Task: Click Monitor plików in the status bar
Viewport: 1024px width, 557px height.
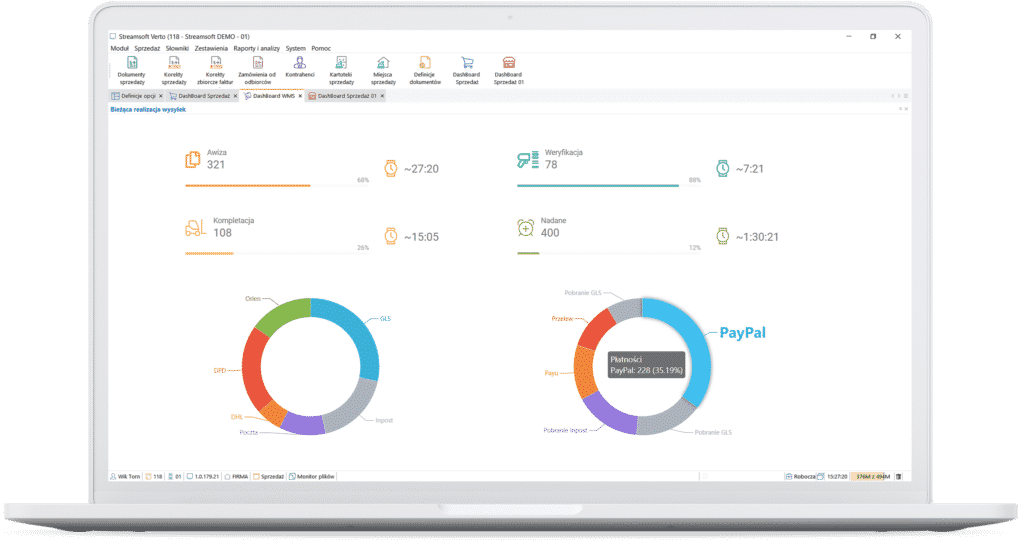Action: pos(313,476)
